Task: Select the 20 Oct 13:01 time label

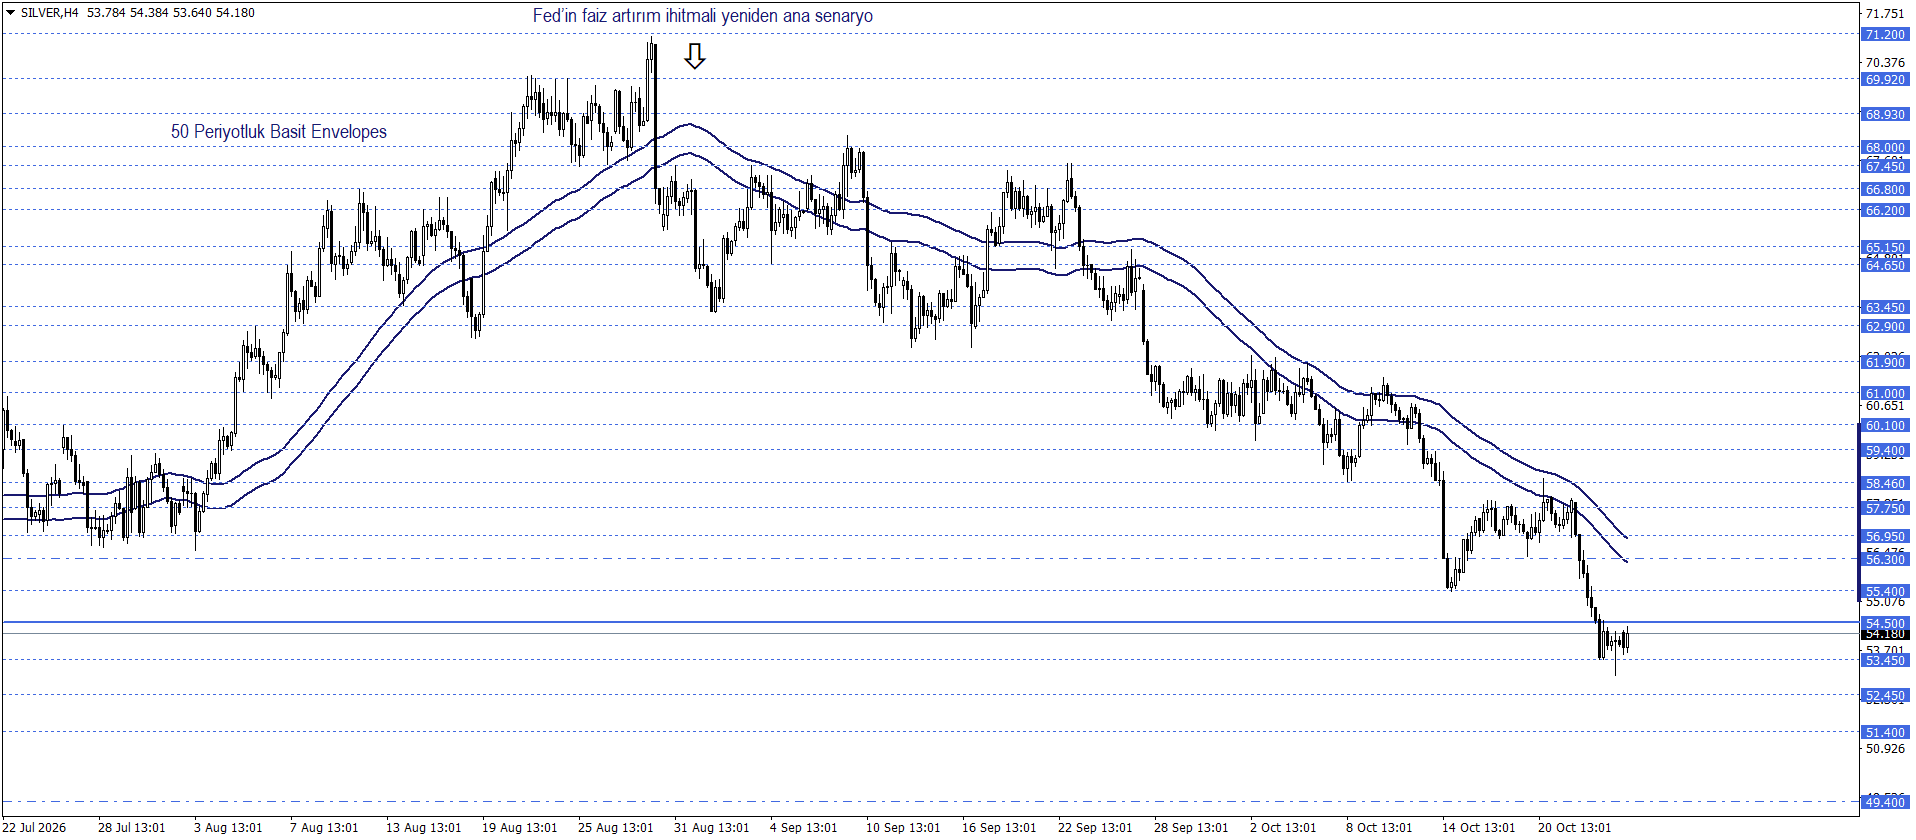Action: [1575, 827]
